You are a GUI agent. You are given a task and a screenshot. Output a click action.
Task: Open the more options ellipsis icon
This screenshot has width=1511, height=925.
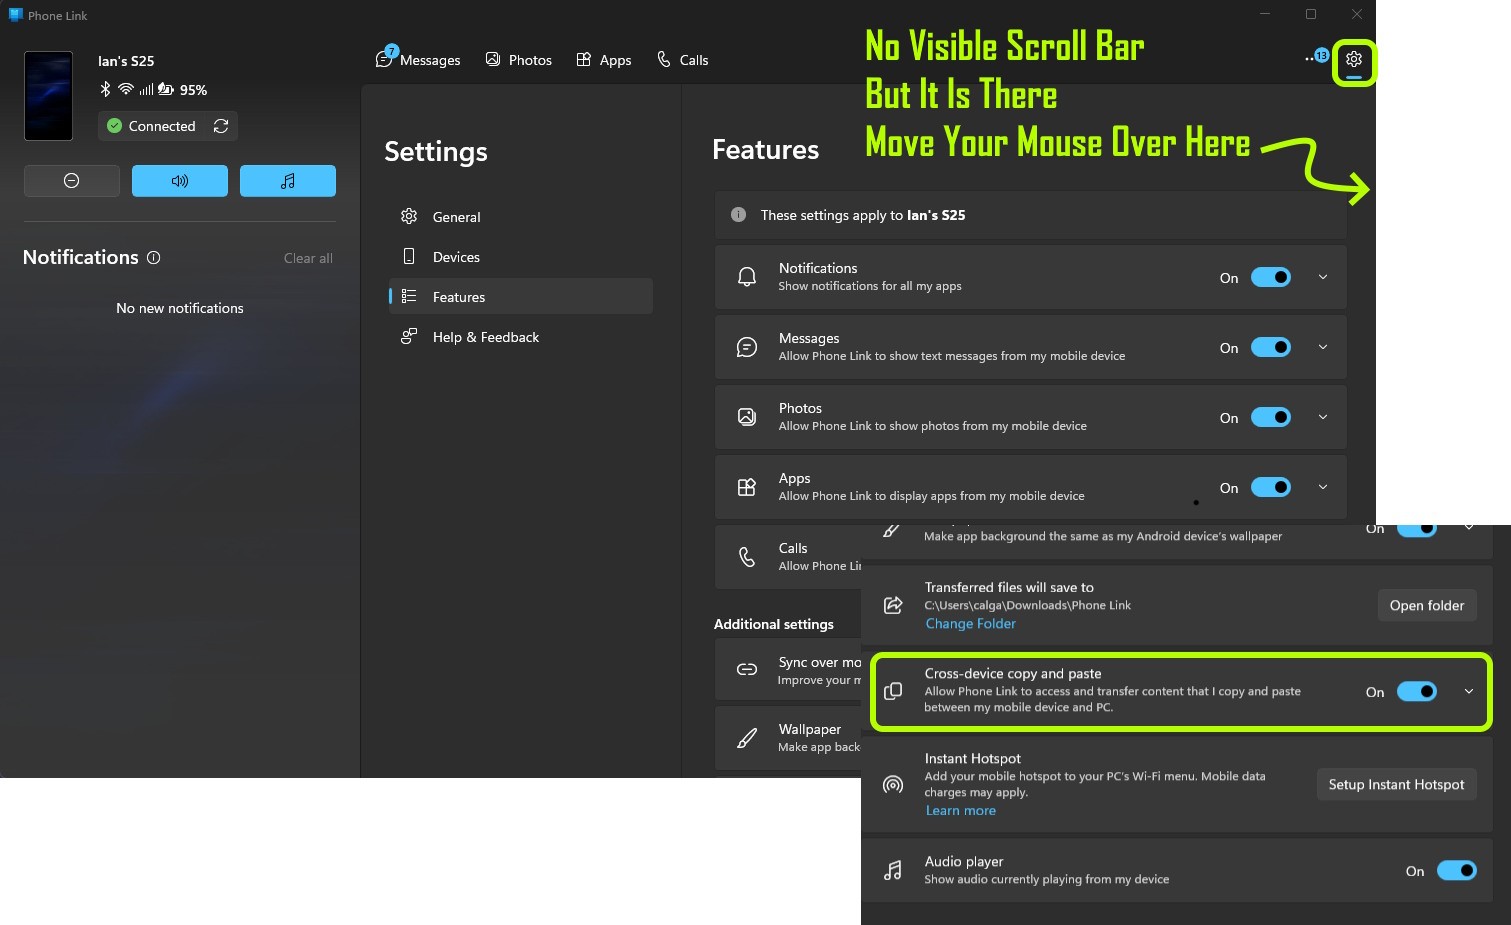tap(1309, 60)
